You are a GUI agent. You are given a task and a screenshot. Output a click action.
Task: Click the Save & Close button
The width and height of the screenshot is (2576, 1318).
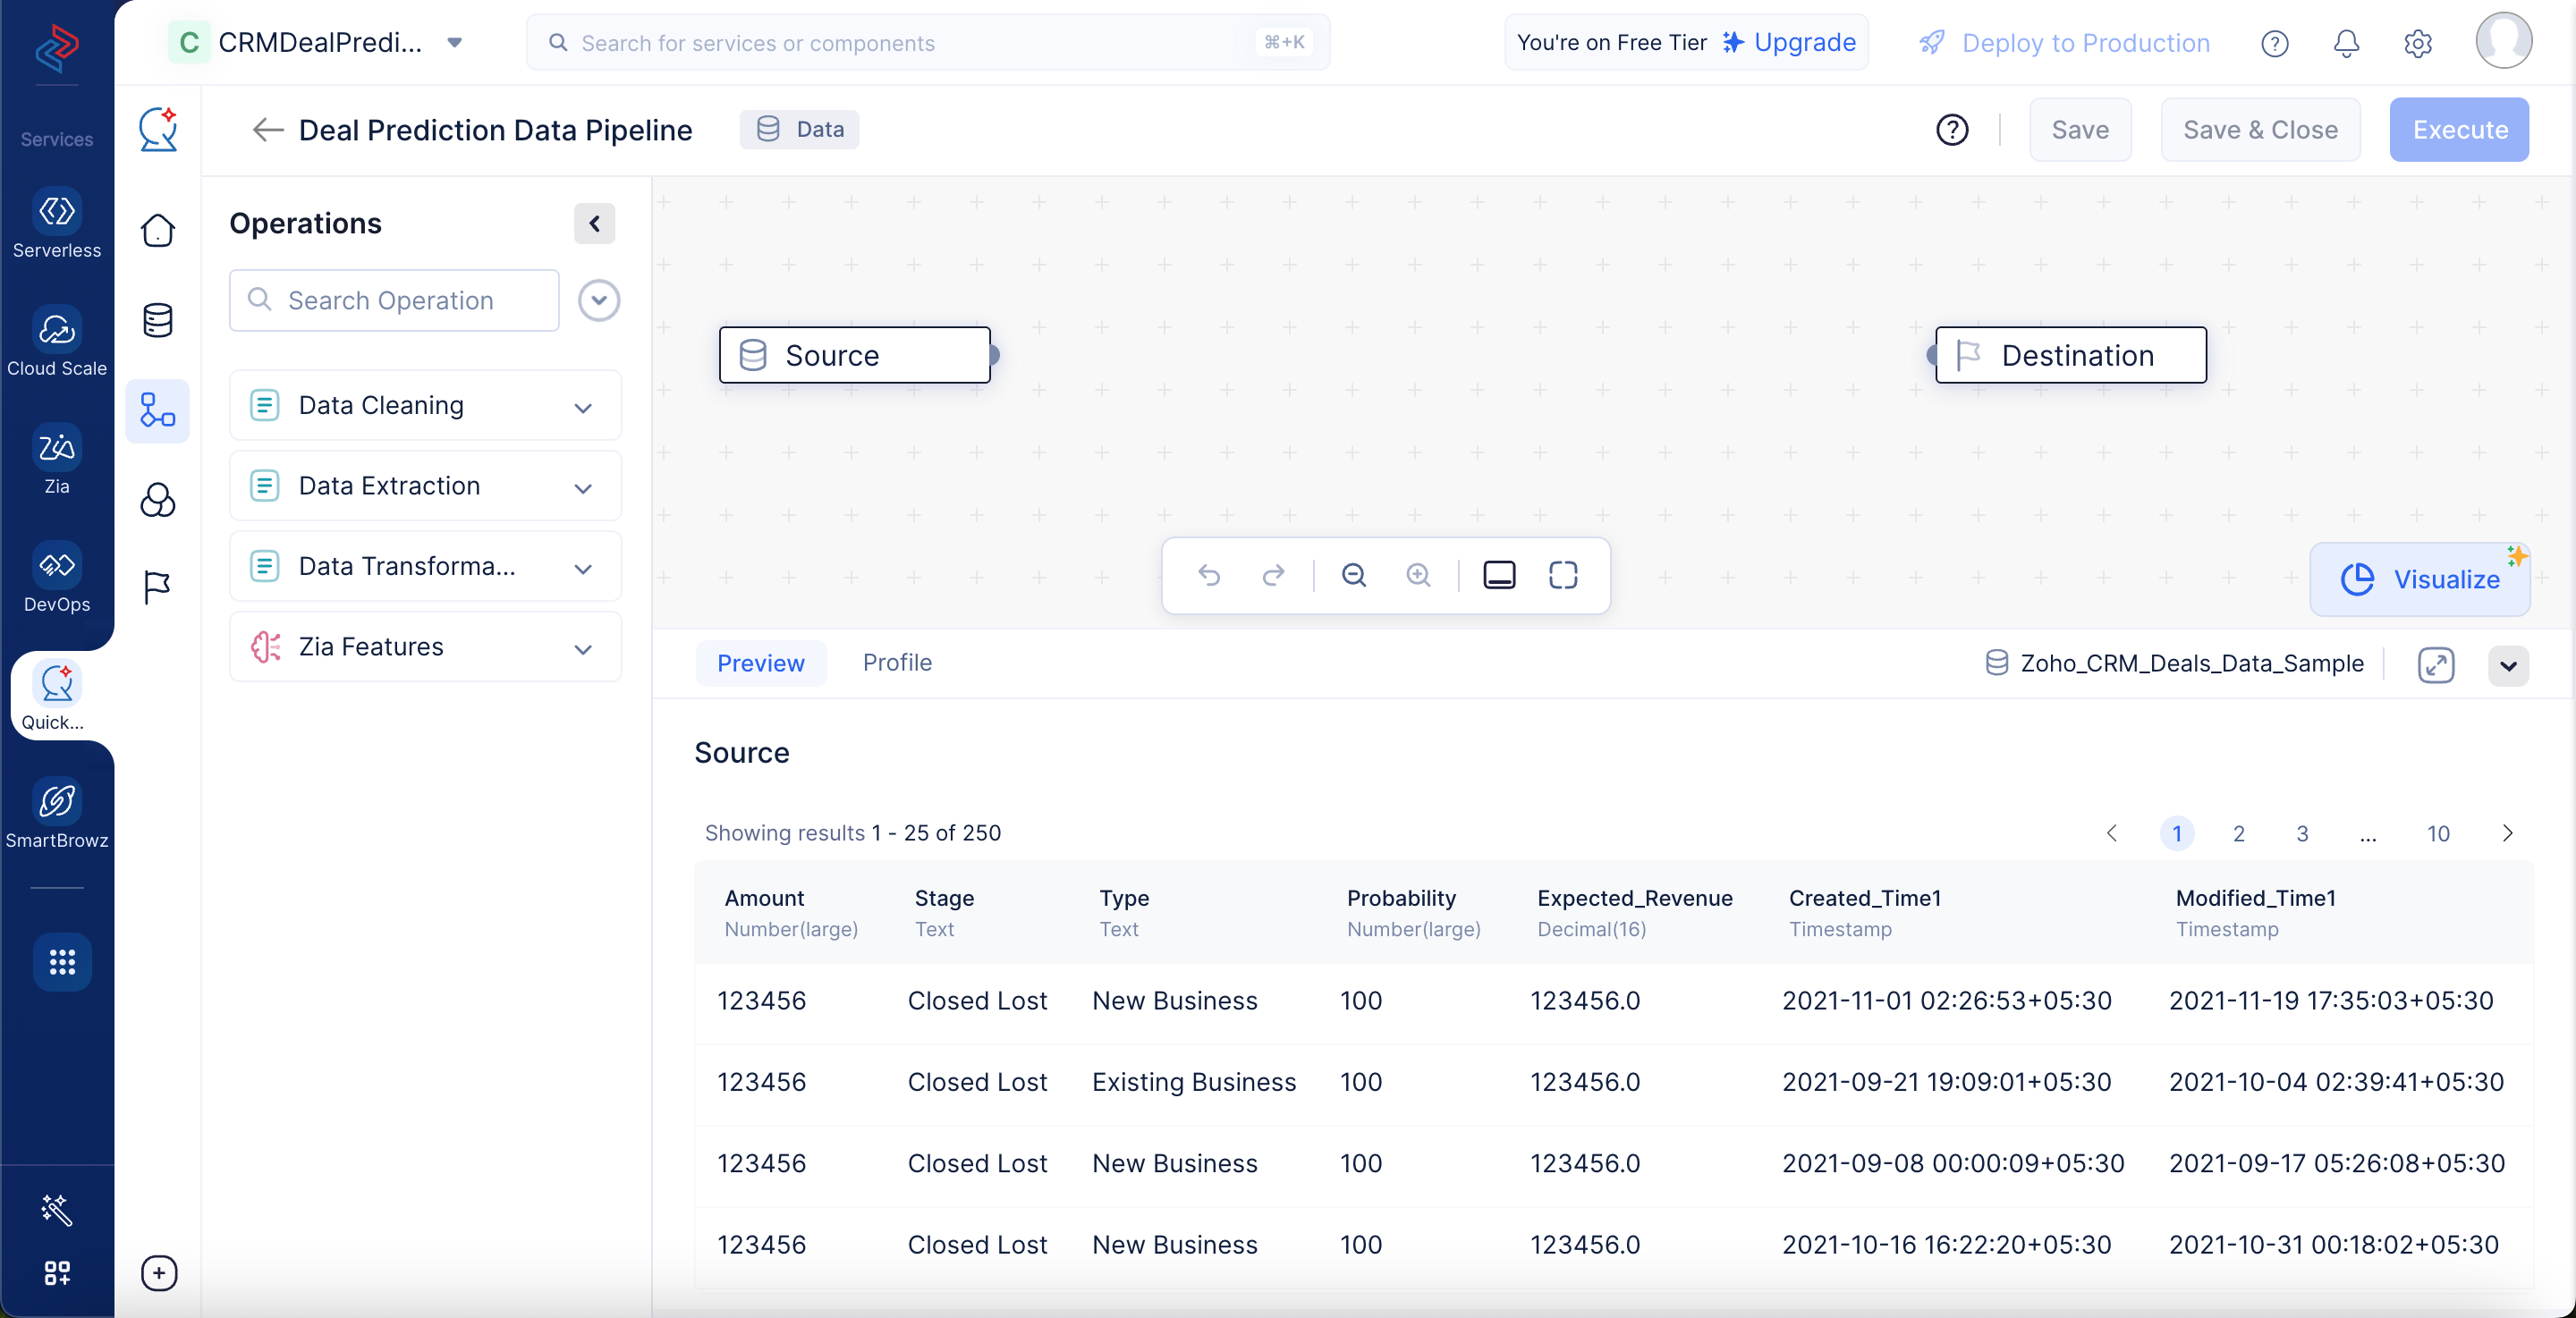(x=2260, y=130)
